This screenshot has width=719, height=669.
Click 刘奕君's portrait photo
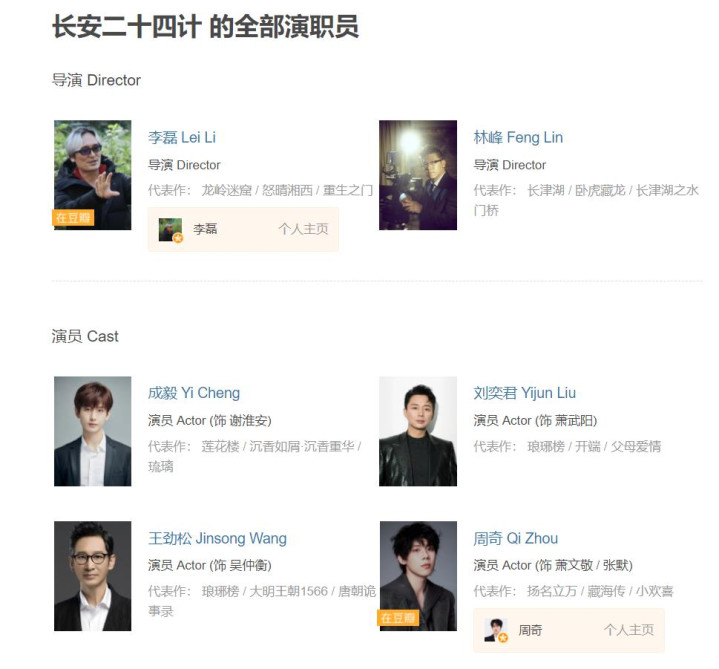point(418,431)
